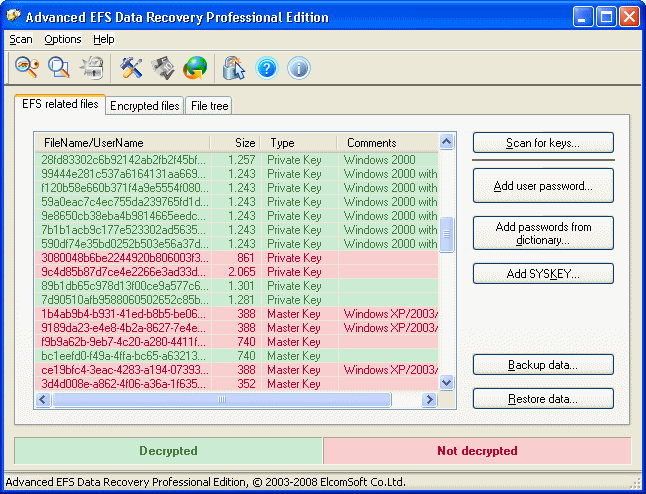This screenshot has width=646, height=494.
Task: Switch to the Encrypted files tab
Action: click(144, 105)
